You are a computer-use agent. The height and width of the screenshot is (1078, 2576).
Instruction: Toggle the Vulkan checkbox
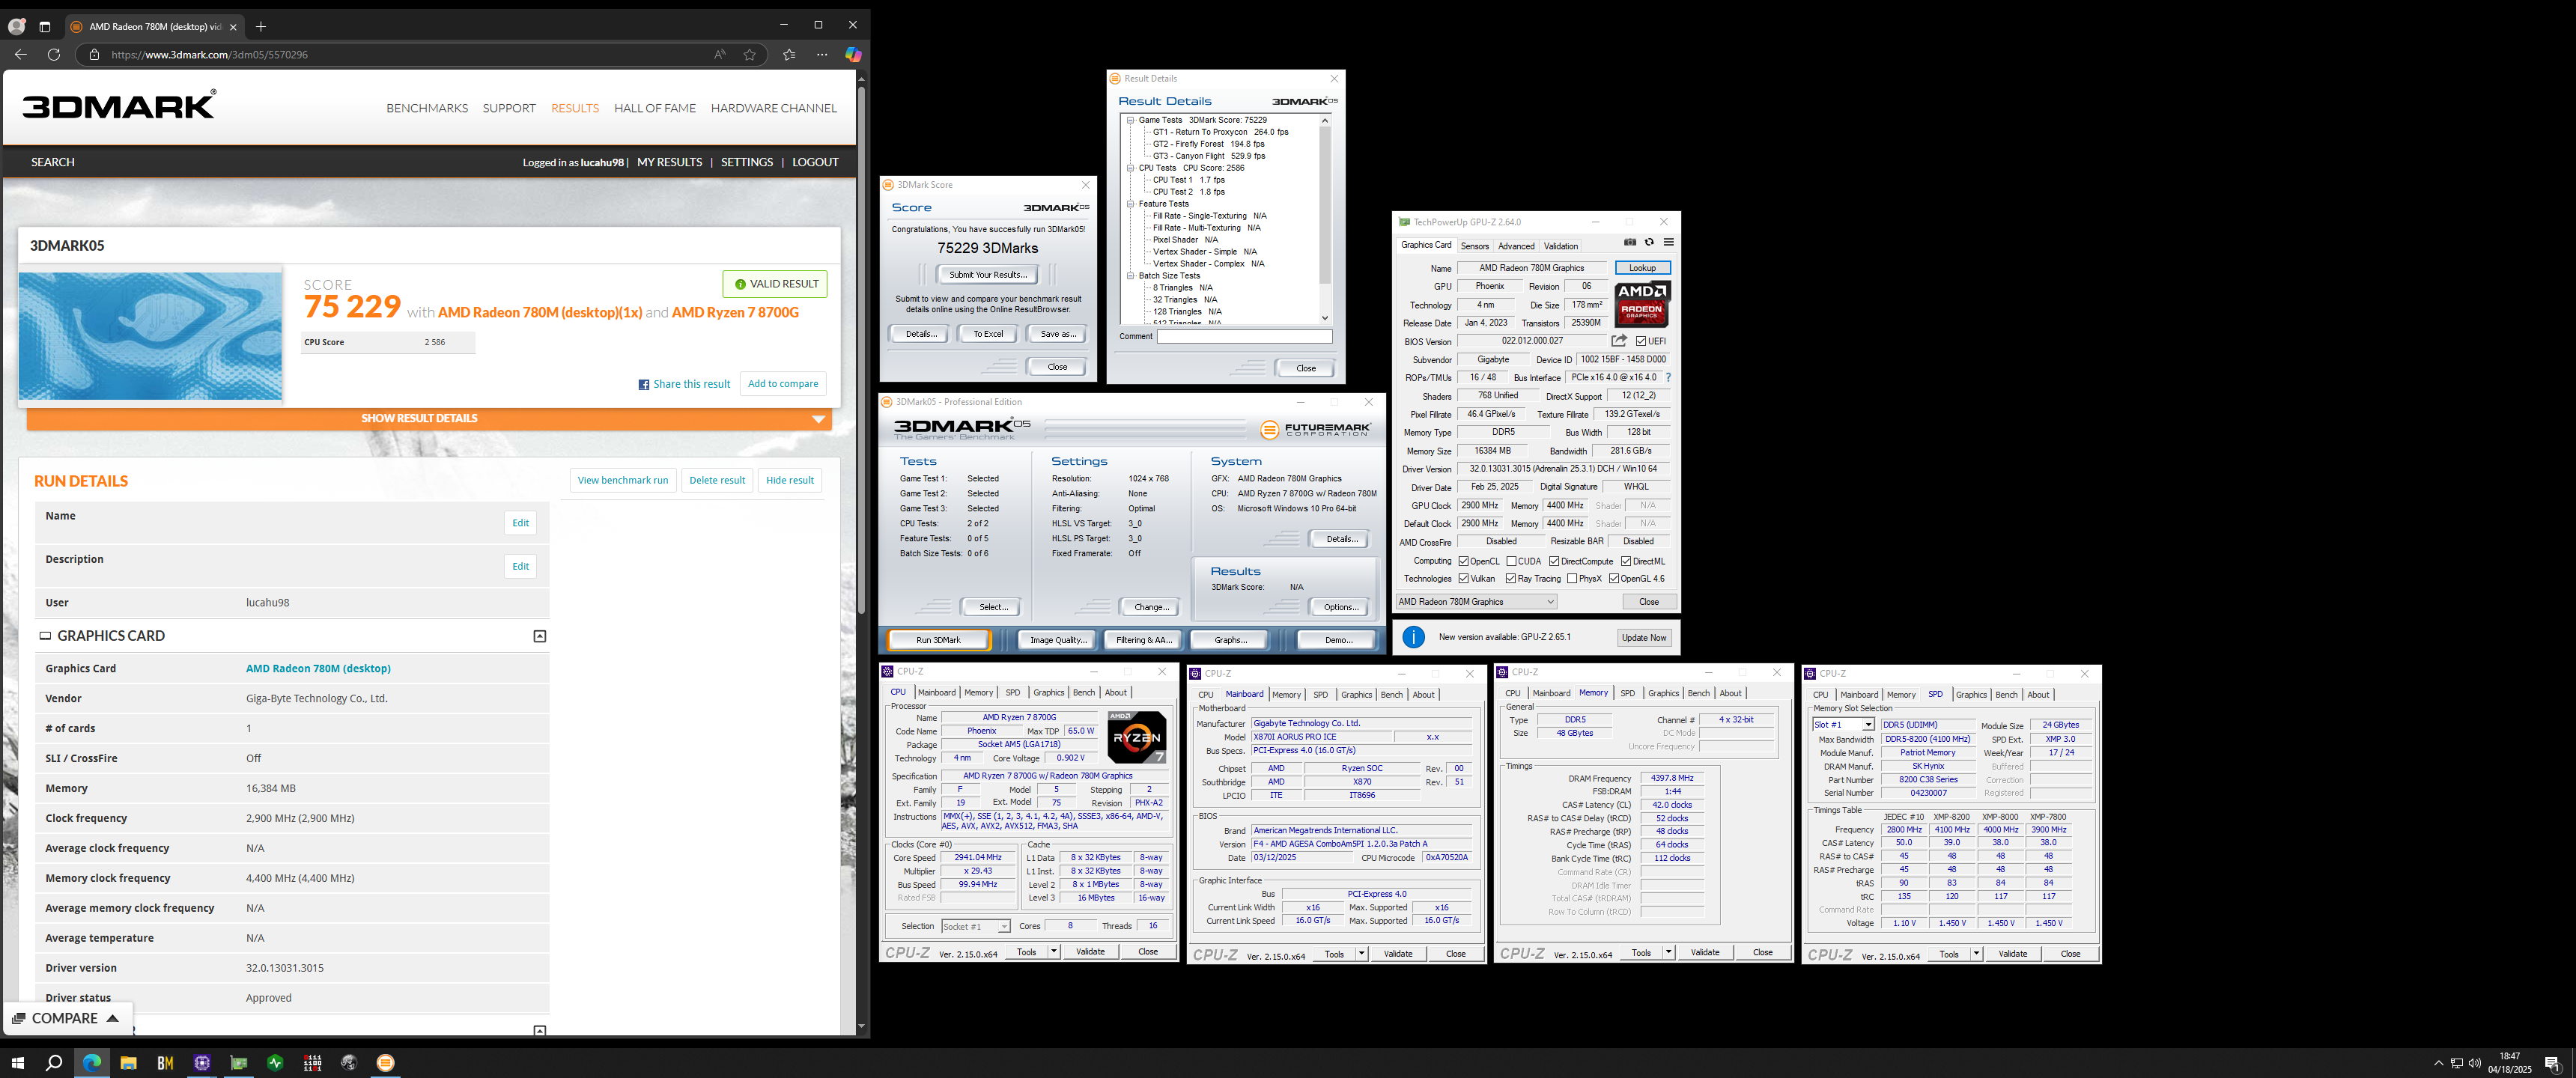tap(1463, 579)
